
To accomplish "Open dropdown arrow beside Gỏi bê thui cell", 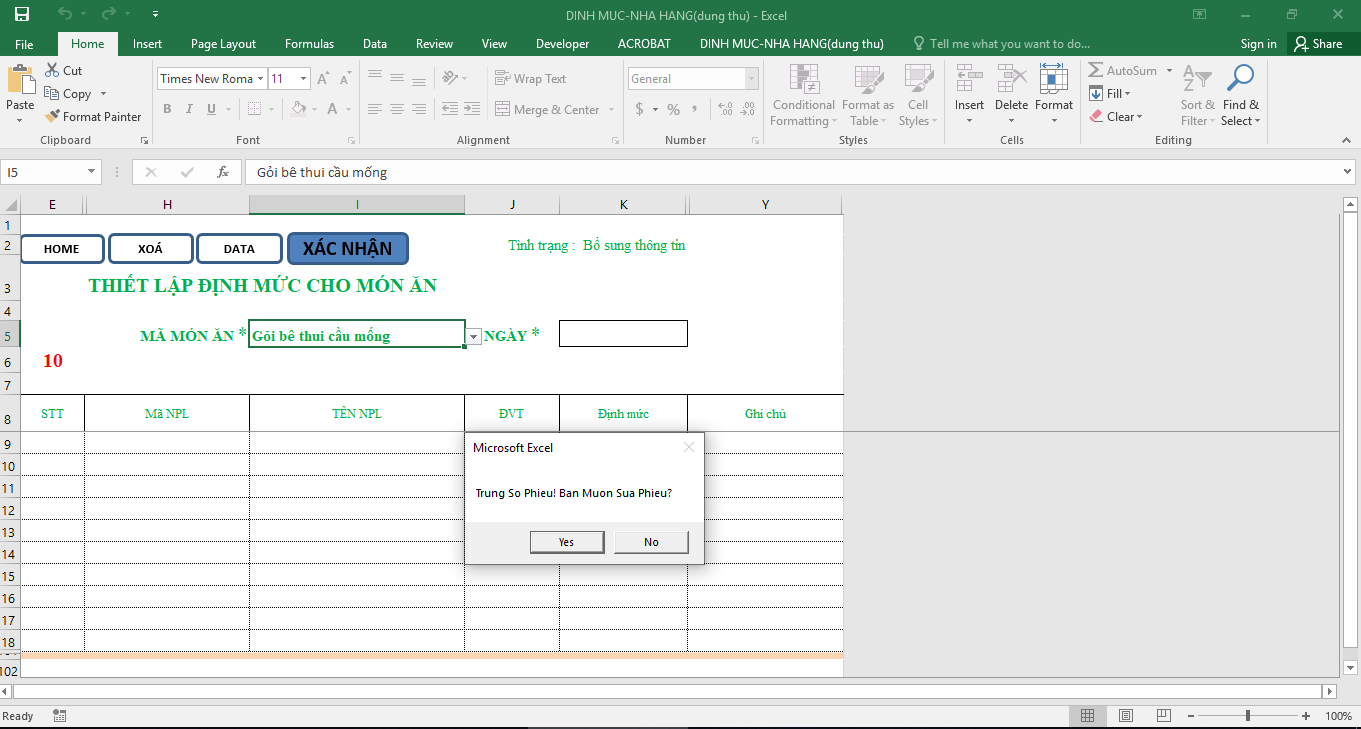I will click(474, 337).
